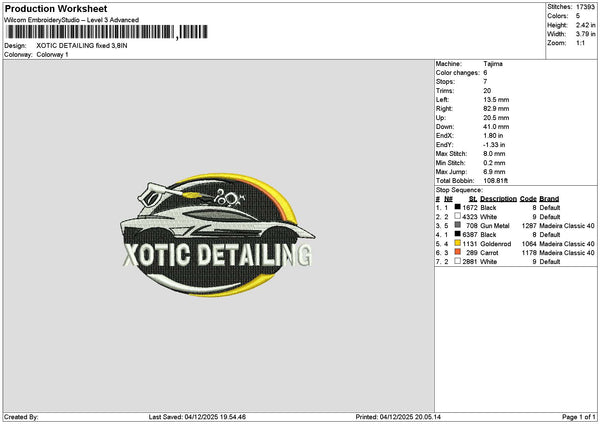Click the 'St.' column header
This screenshot has width=600, height=424.
(x=473, y=199)
